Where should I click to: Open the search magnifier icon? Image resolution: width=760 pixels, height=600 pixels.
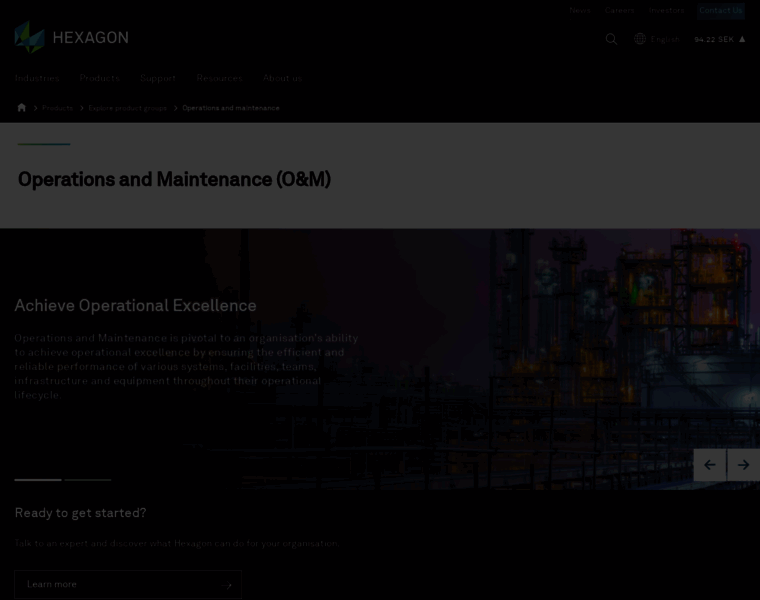point(611,39)
